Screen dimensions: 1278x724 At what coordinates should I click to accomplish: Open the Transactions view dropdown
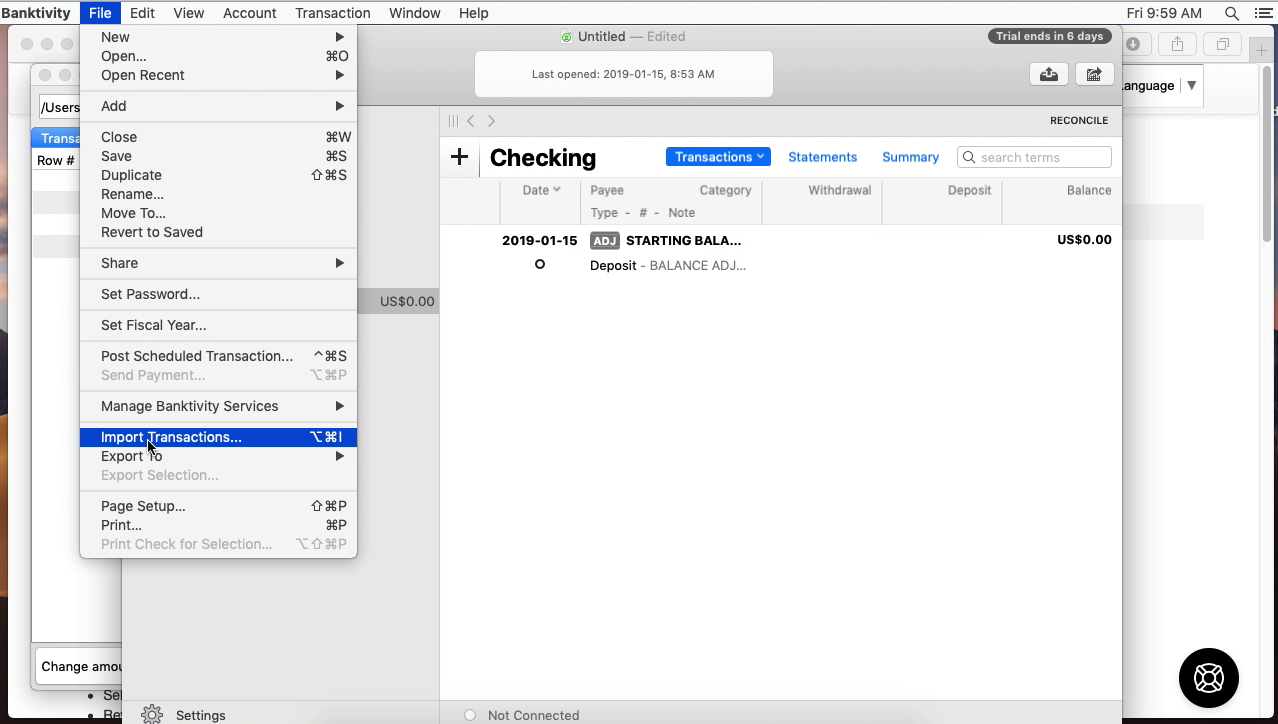[718, 157]
